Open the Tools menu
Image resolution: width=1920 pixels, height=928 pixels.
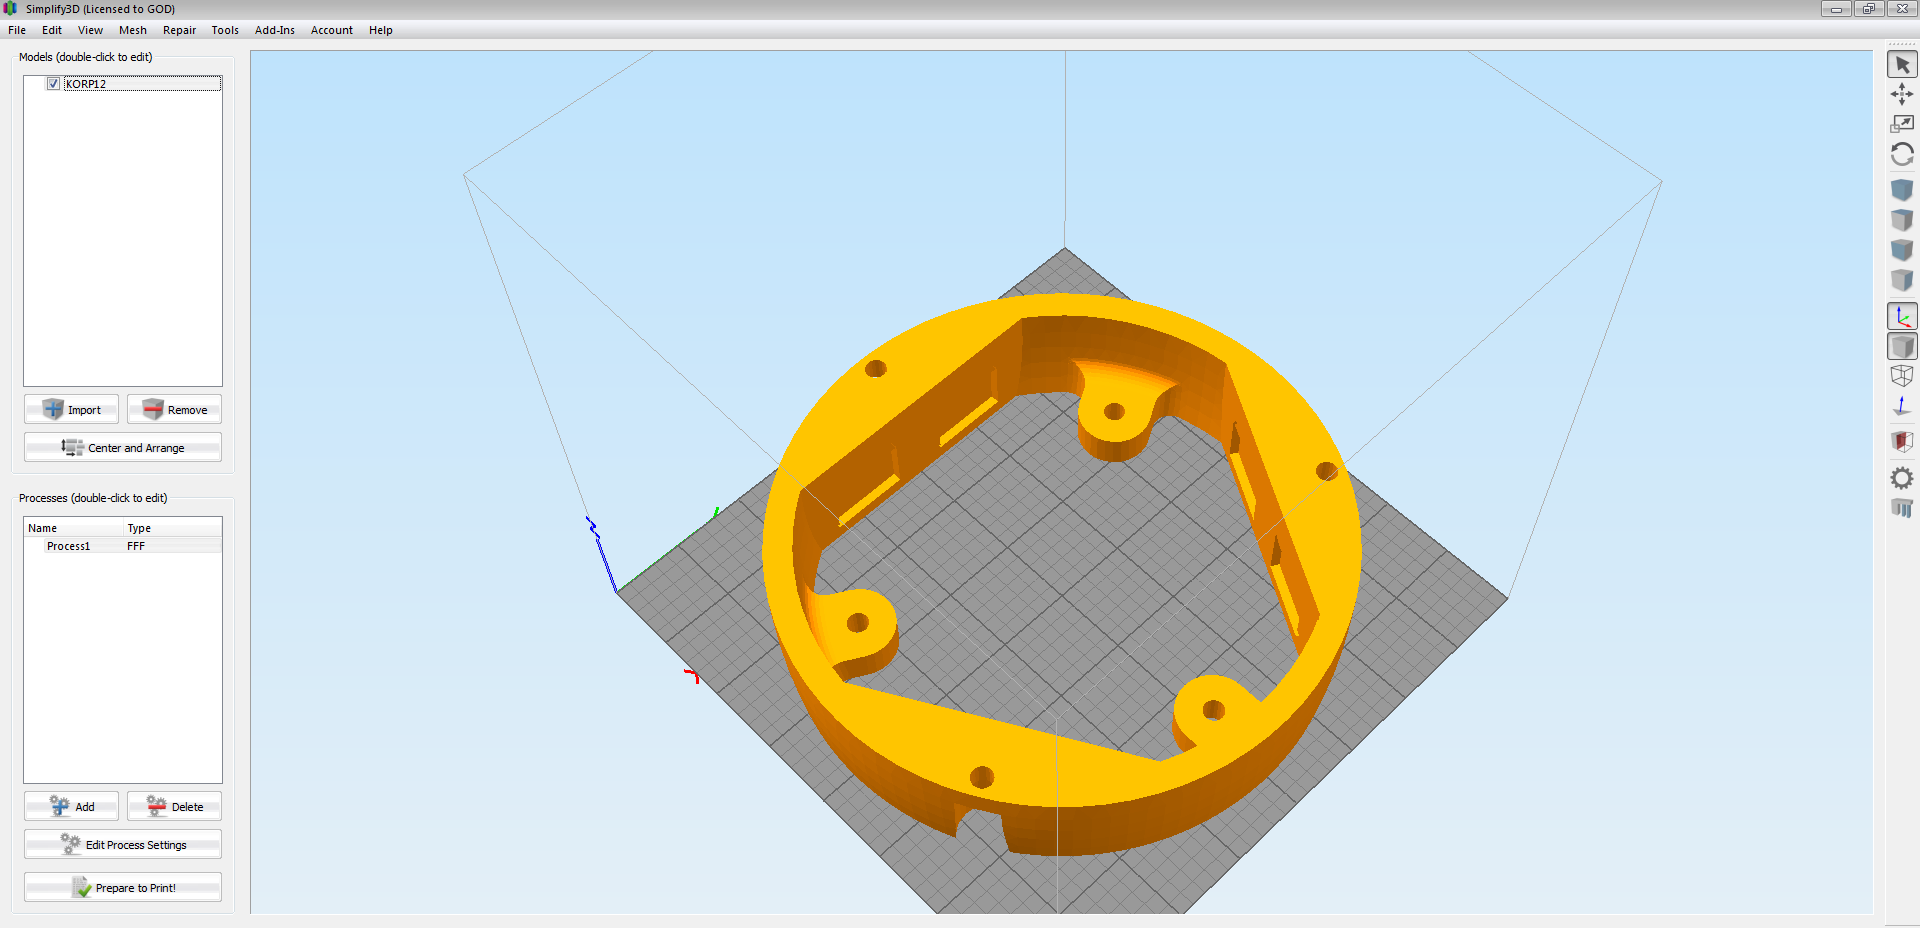225,30
